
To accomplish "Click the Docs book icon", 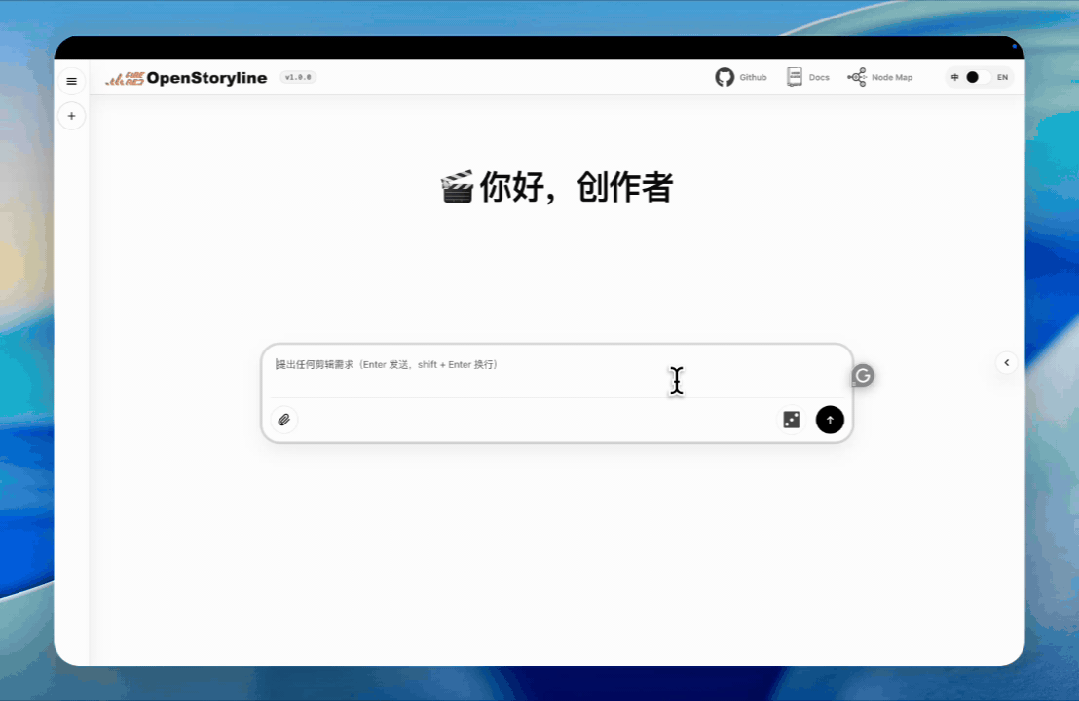I will 794,76.
